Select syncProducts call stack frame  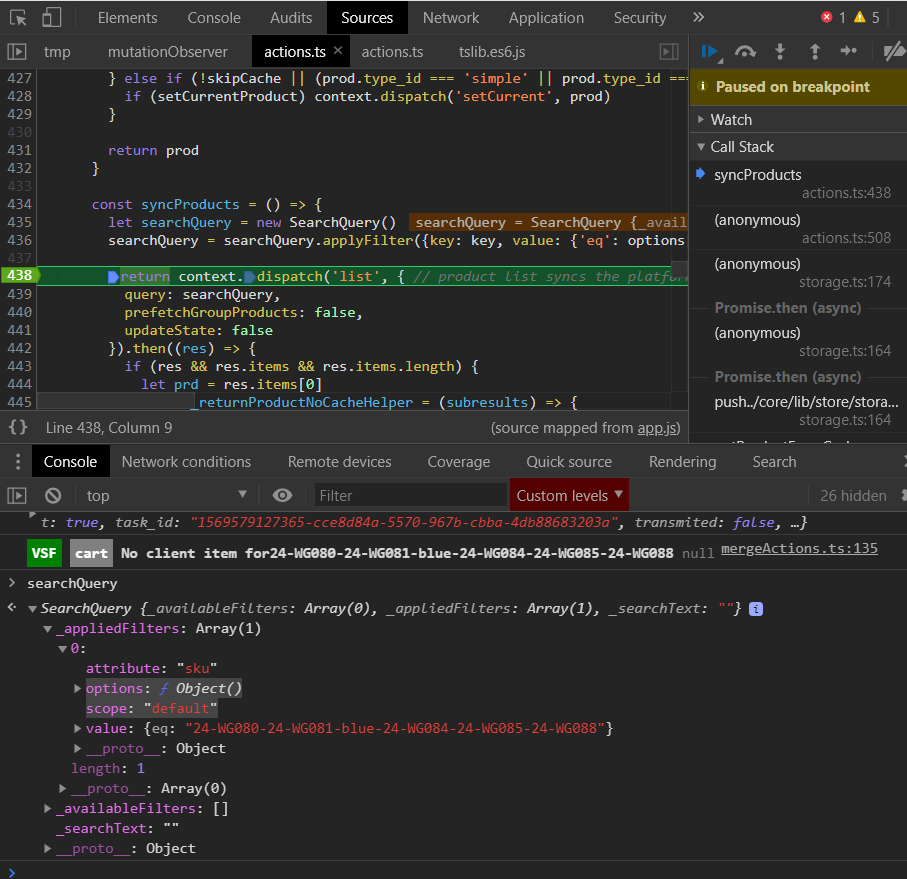coord(798,183)
